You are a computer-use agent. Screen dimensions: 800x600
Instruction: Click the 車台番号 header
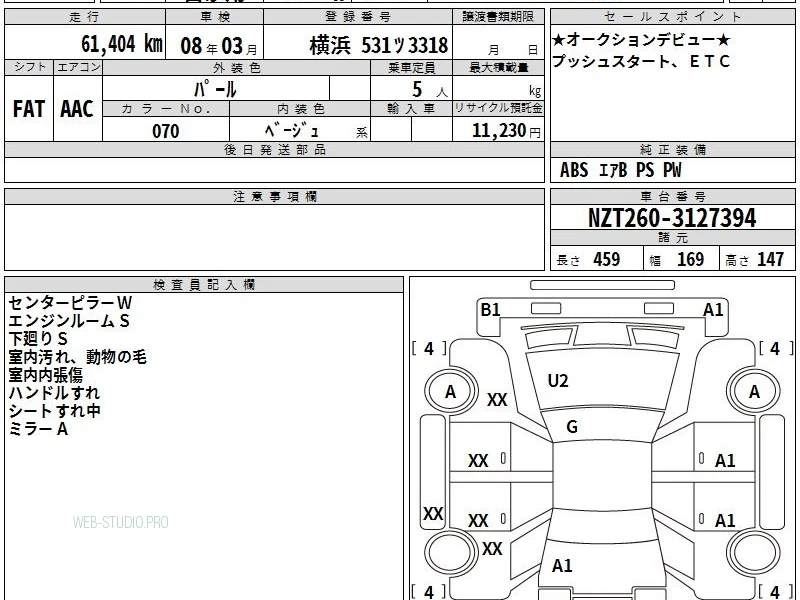click(672, 196)
